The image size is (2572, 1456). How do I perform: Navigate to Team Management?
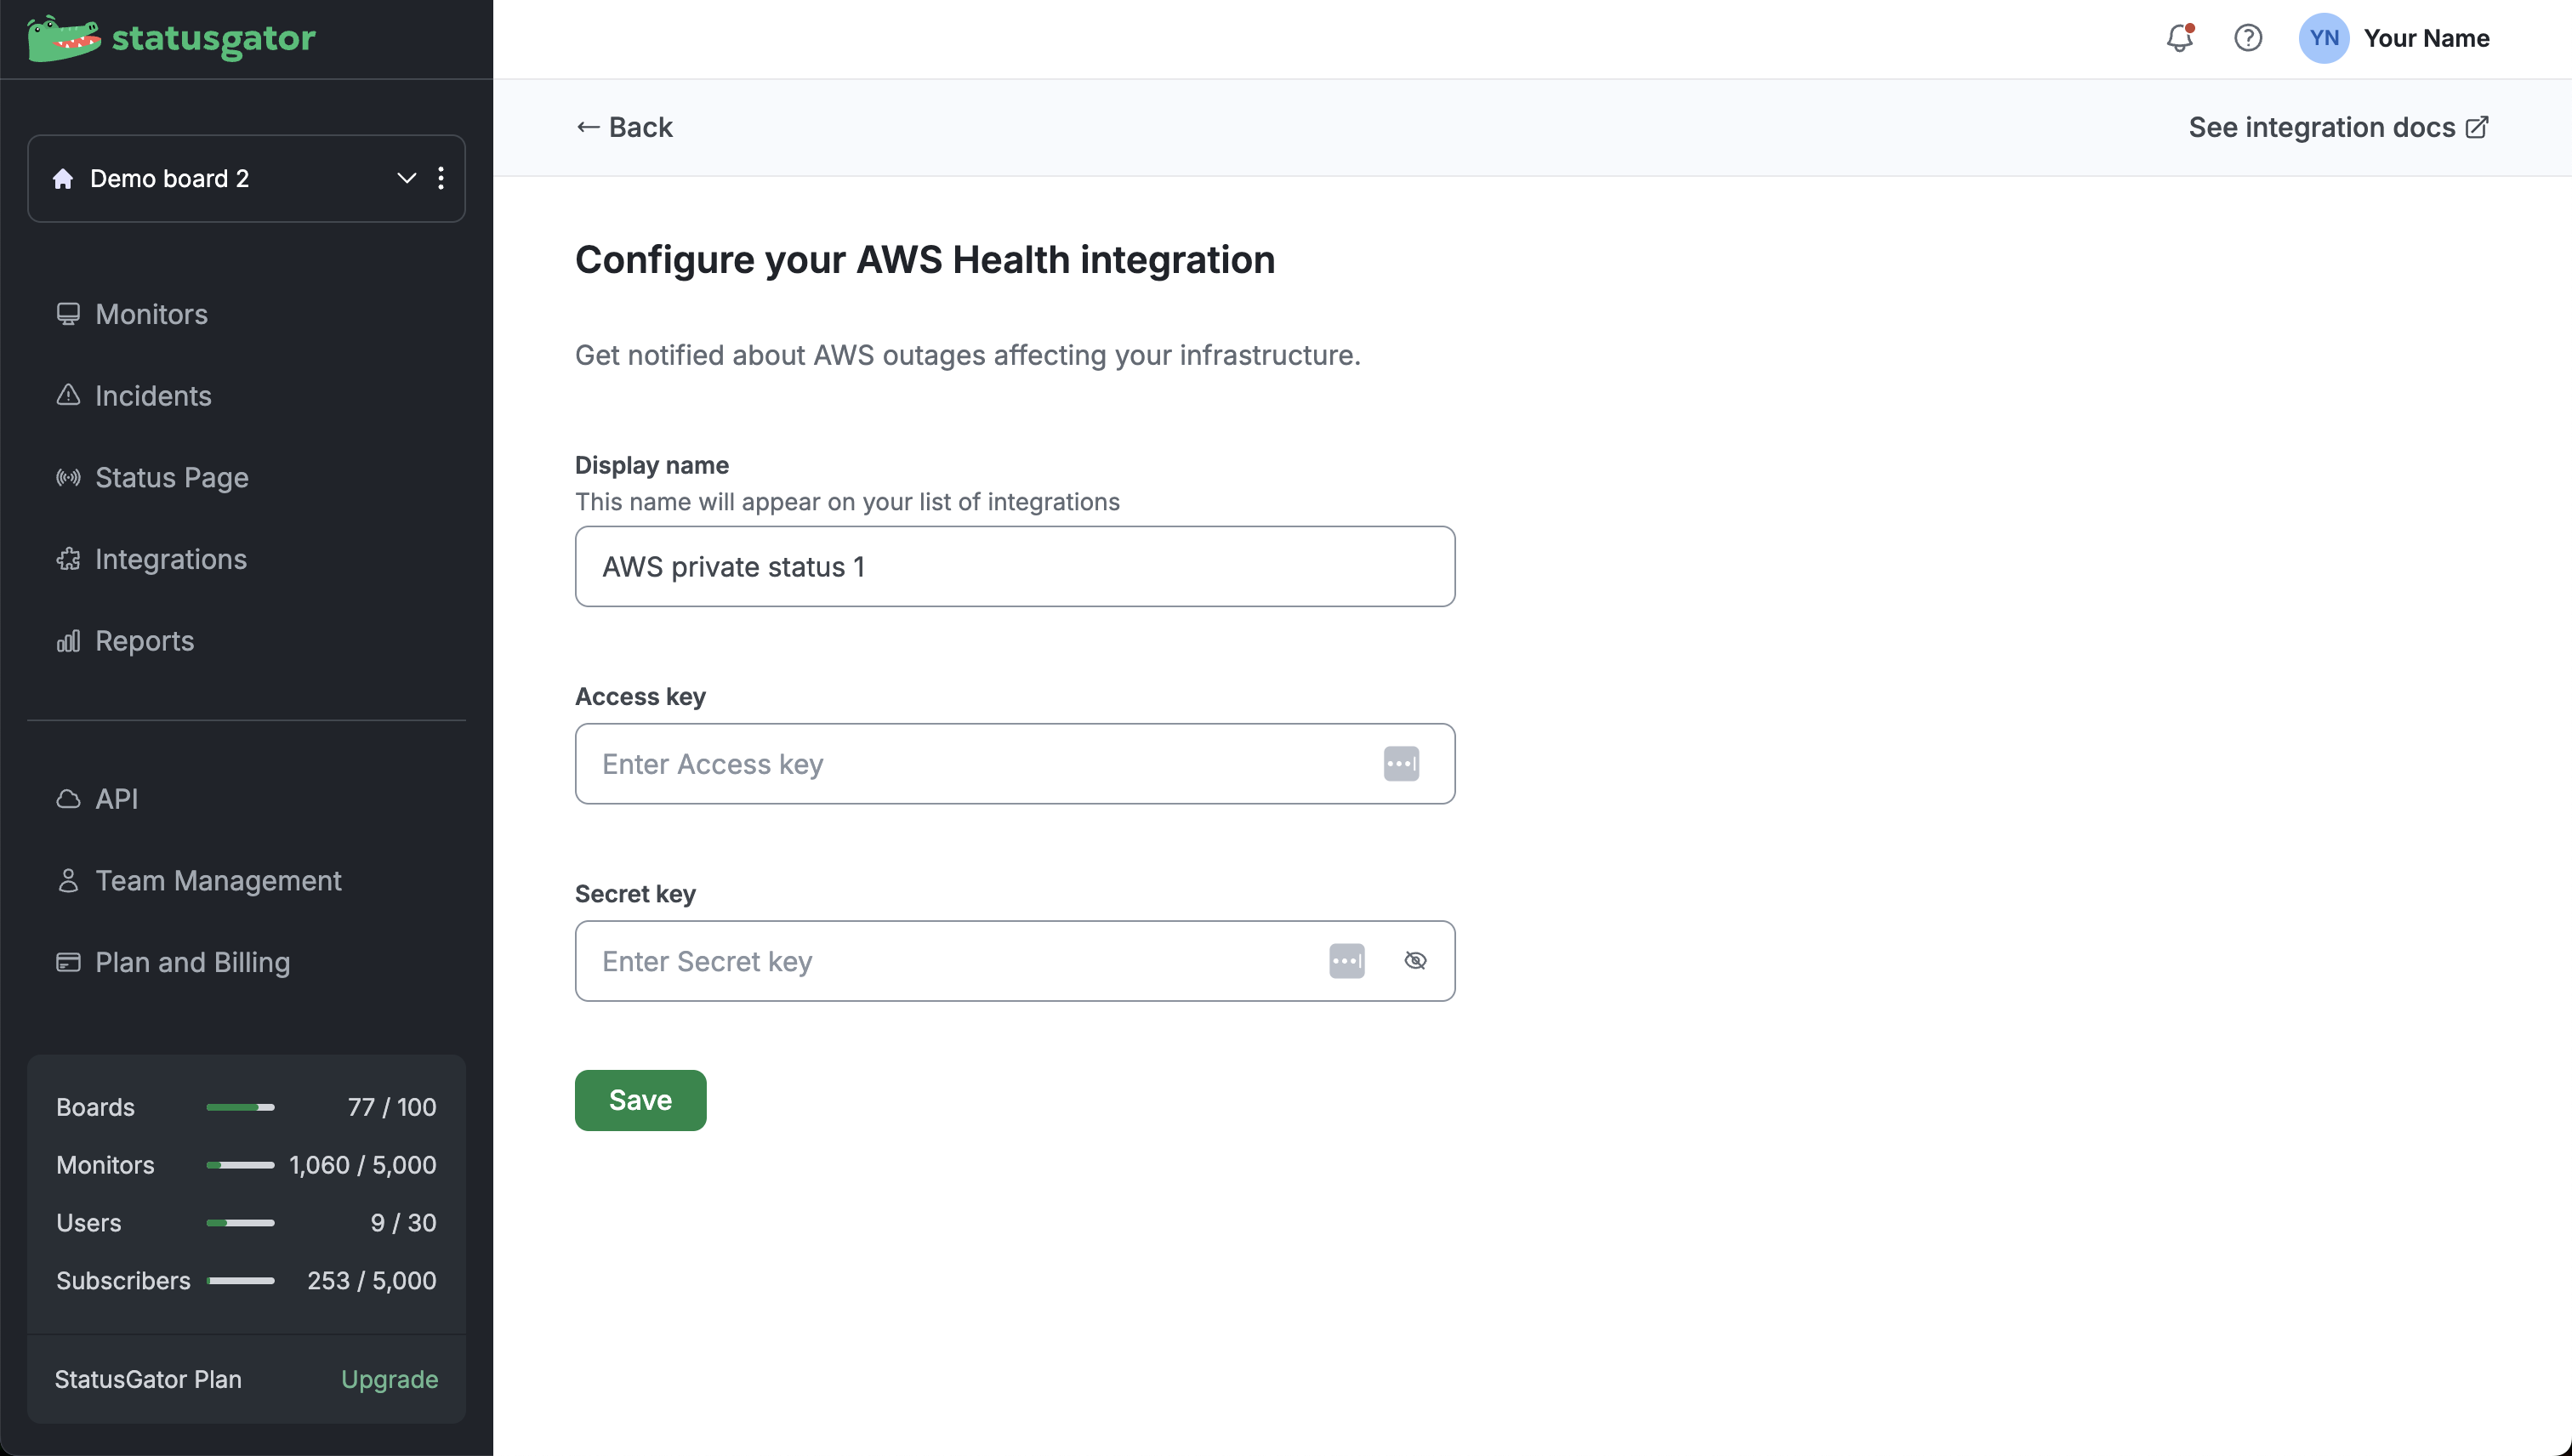(218, 881)
